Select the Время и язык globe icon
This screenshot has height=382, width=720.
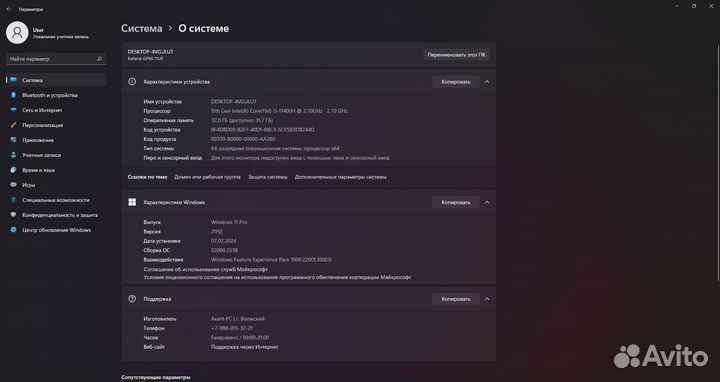coord(14,170)
